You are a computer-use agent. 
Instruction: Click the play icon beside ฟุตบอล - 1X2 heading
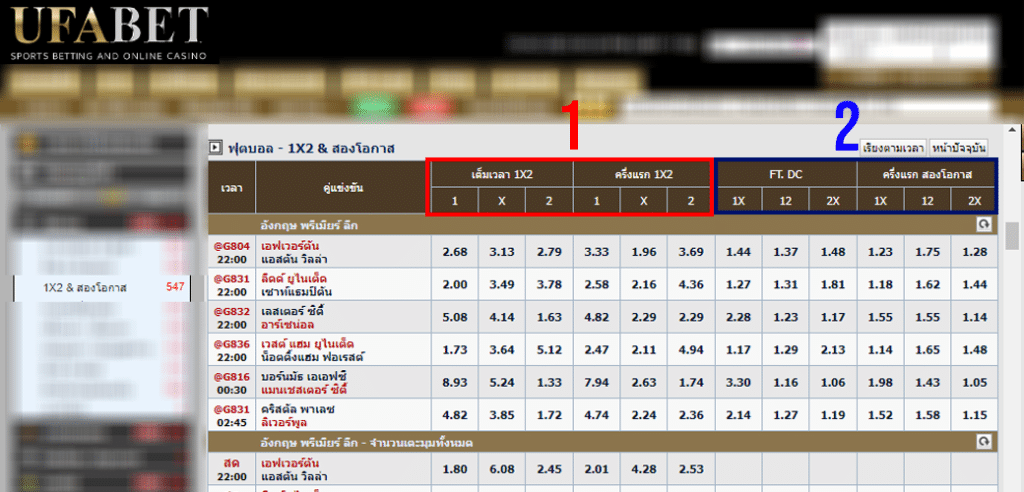[214, 148]
